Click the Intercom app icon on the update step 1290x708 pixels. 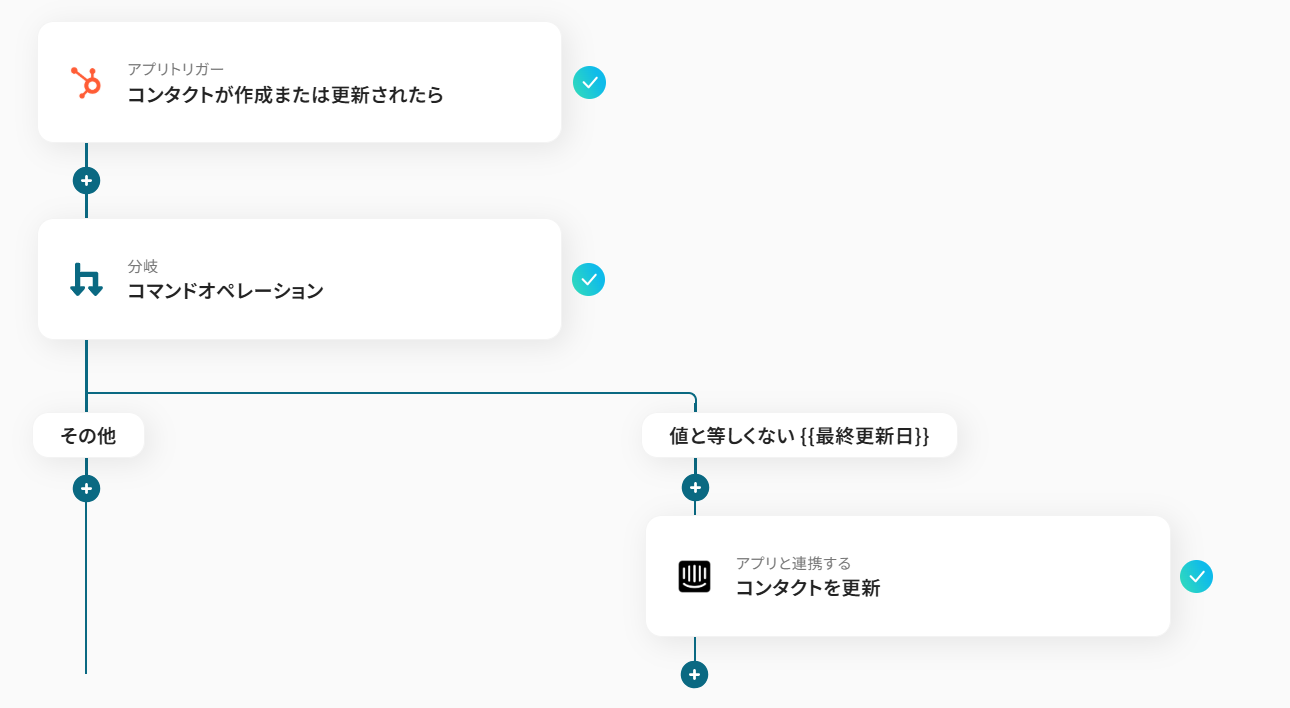(x=694, y=576)
